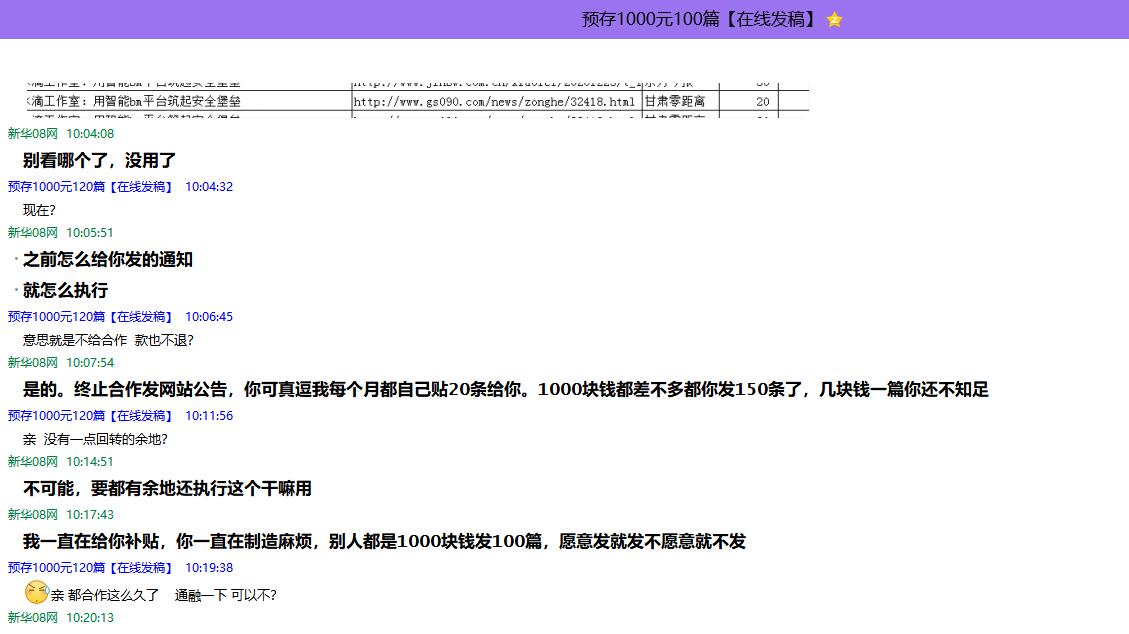The image size is (1129, 634).
Task: Click the 甘肃零距离 cell beside the gs090.com URL
Action: [x=675, y=102]
